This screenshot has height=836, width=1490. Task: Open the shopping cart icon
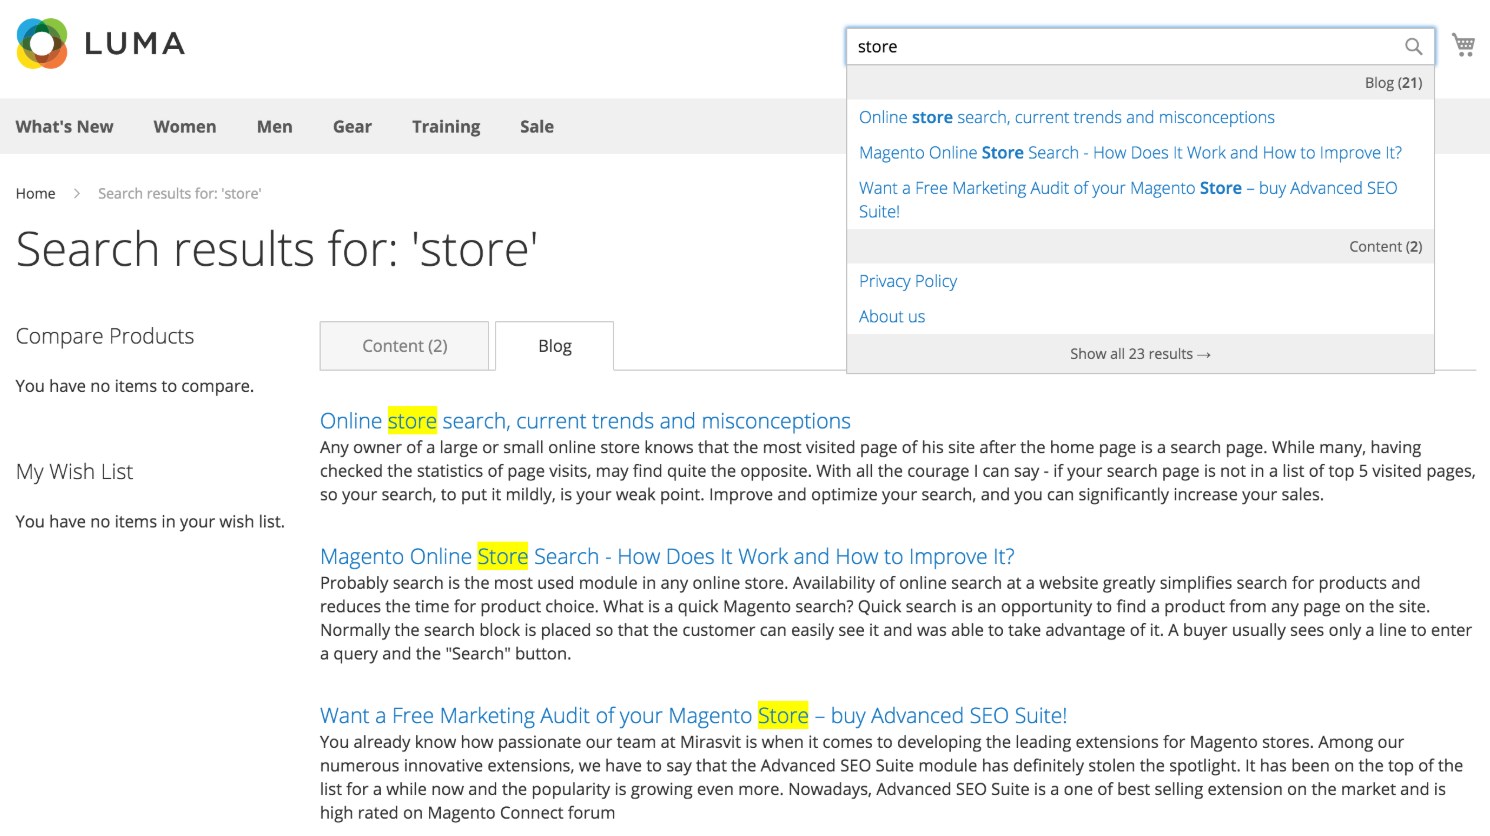1463,45
